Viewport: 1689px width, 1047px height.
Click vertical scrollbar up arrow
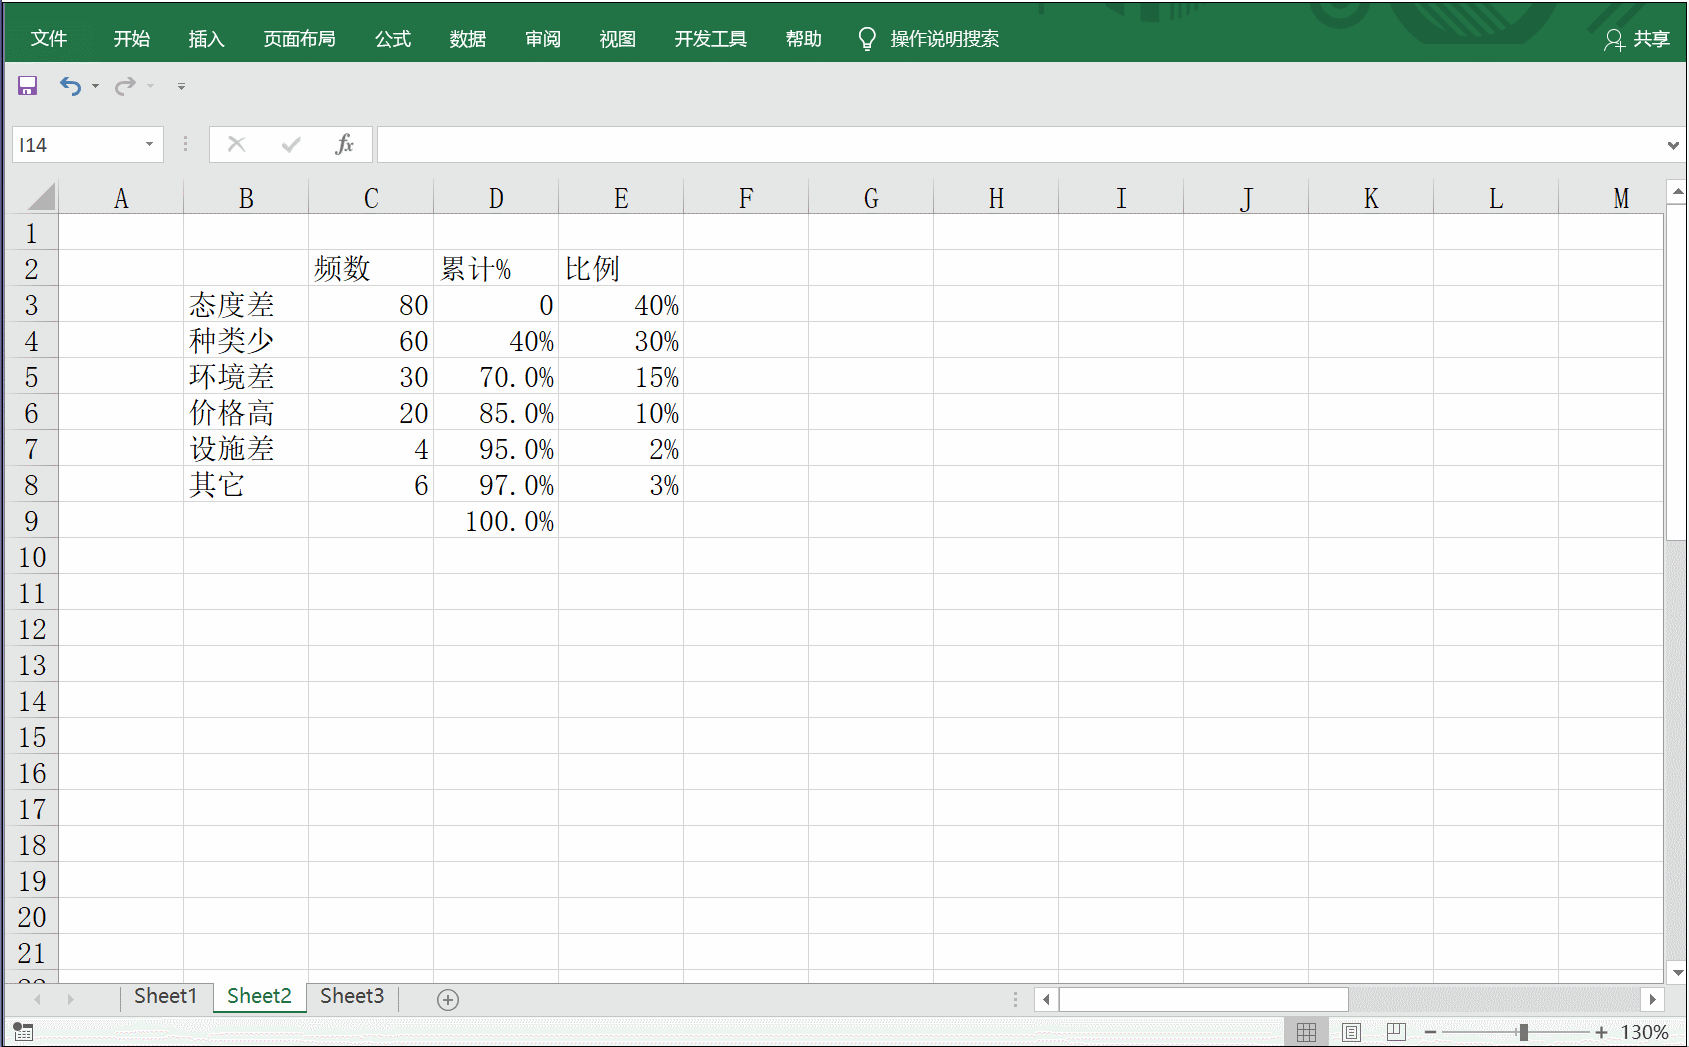coord(1677,191)
